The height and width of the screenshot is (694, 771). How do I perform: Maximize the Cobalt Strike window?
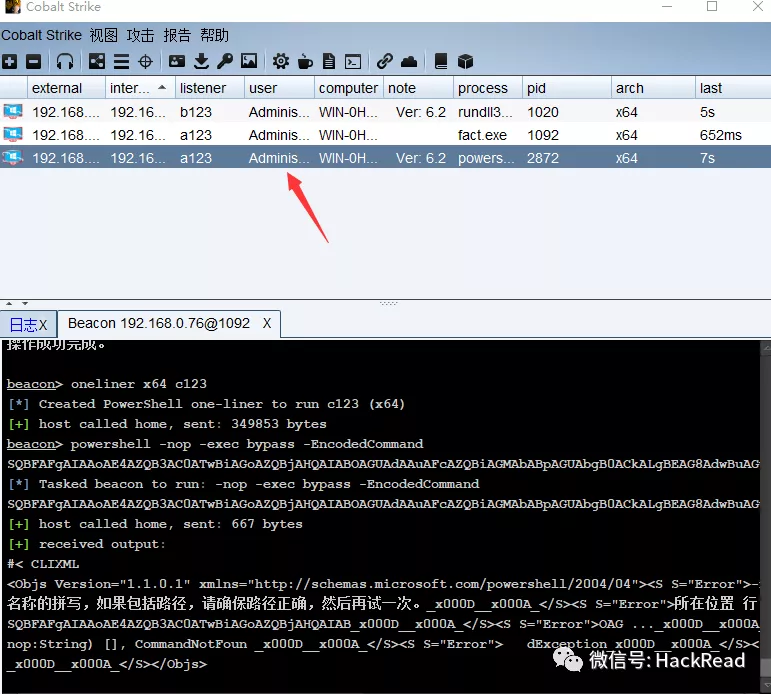712,6
